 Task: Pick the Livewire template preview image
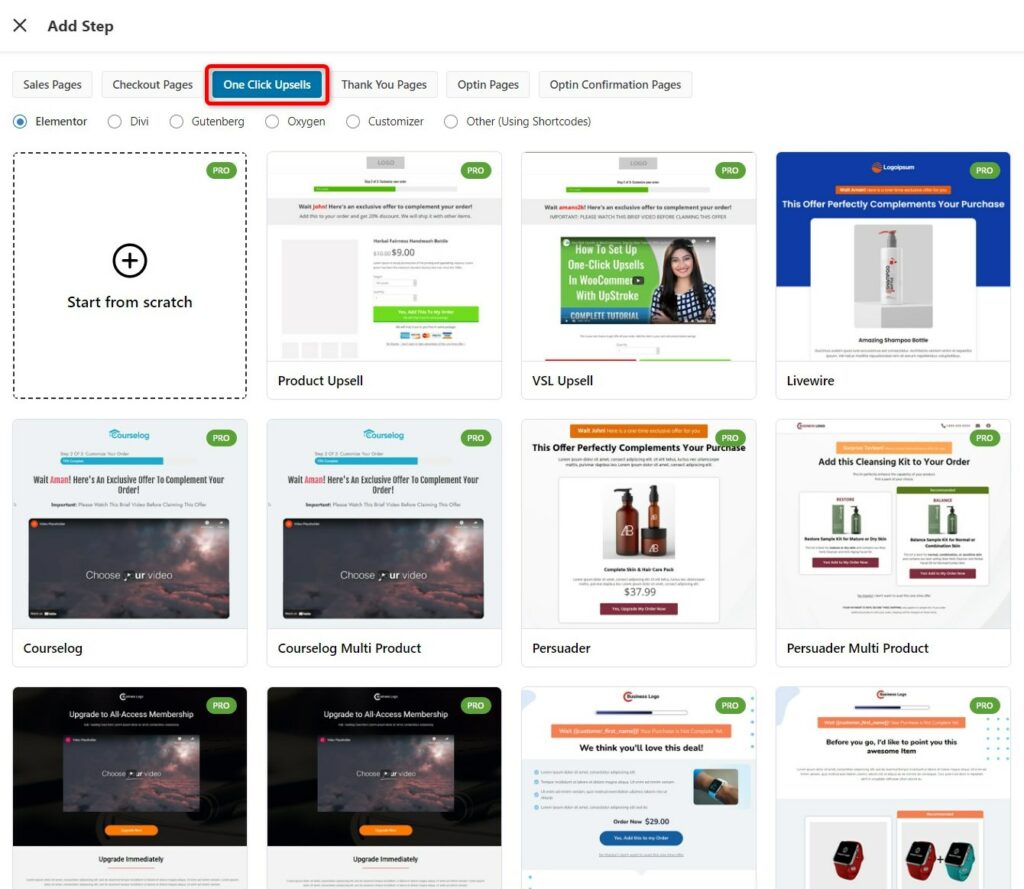pos(893,257)
